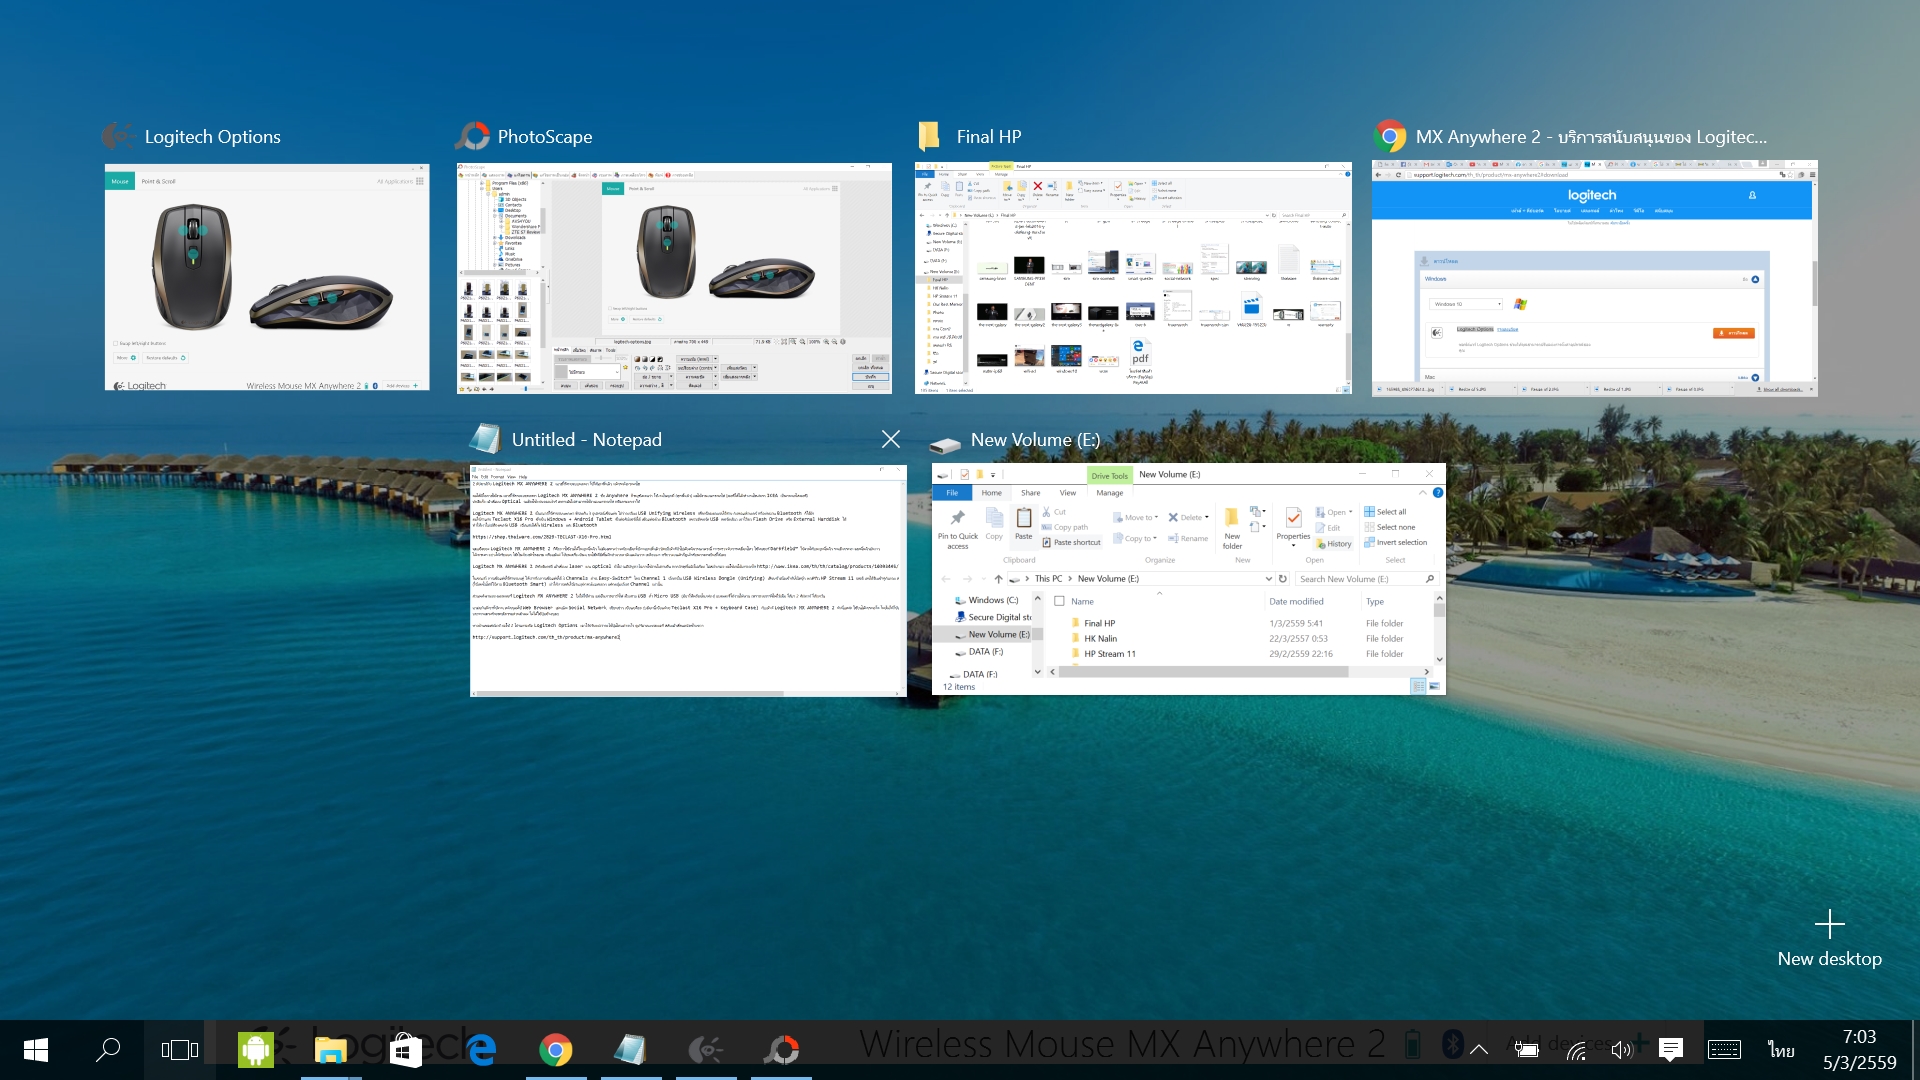Open the Task View taskbar button

click(x=180, y=1049)
